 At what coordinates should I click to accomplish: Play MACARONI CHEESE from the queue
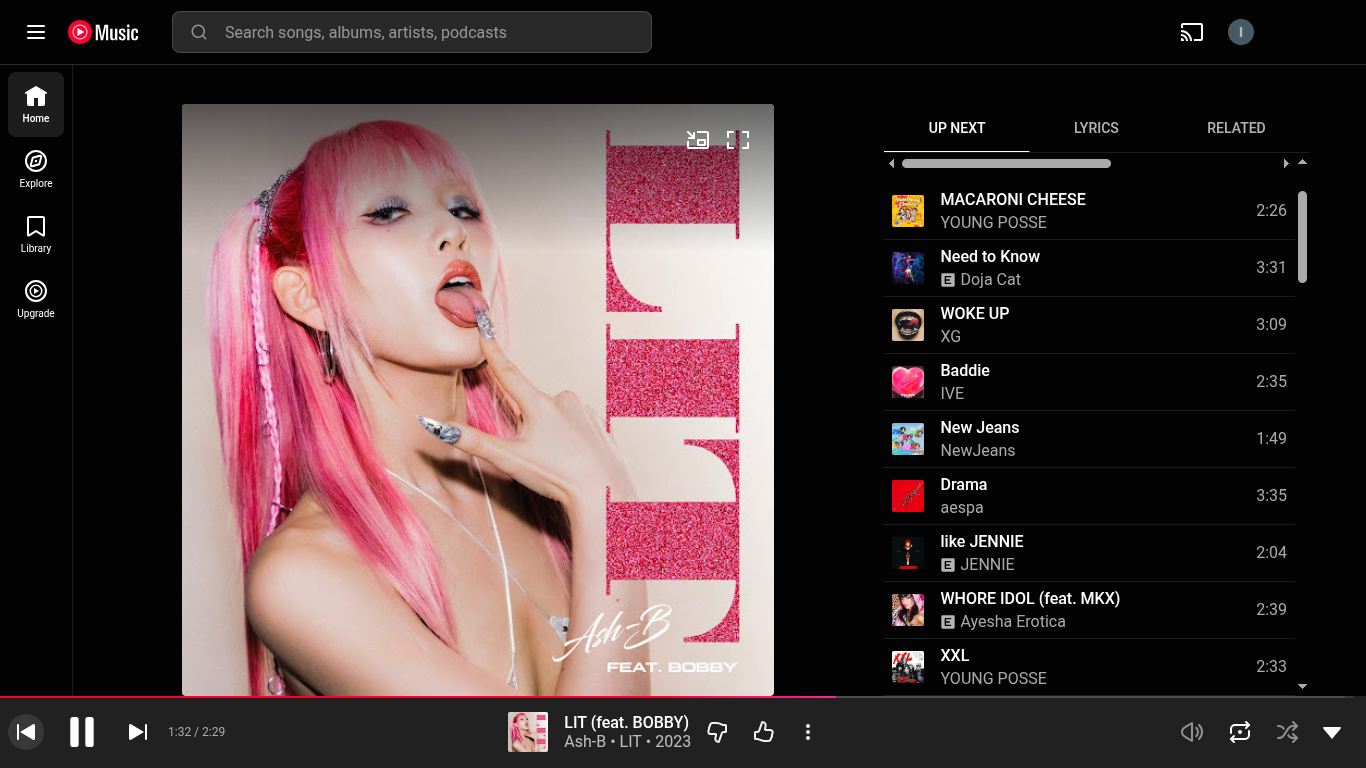tap(1089, 211)
